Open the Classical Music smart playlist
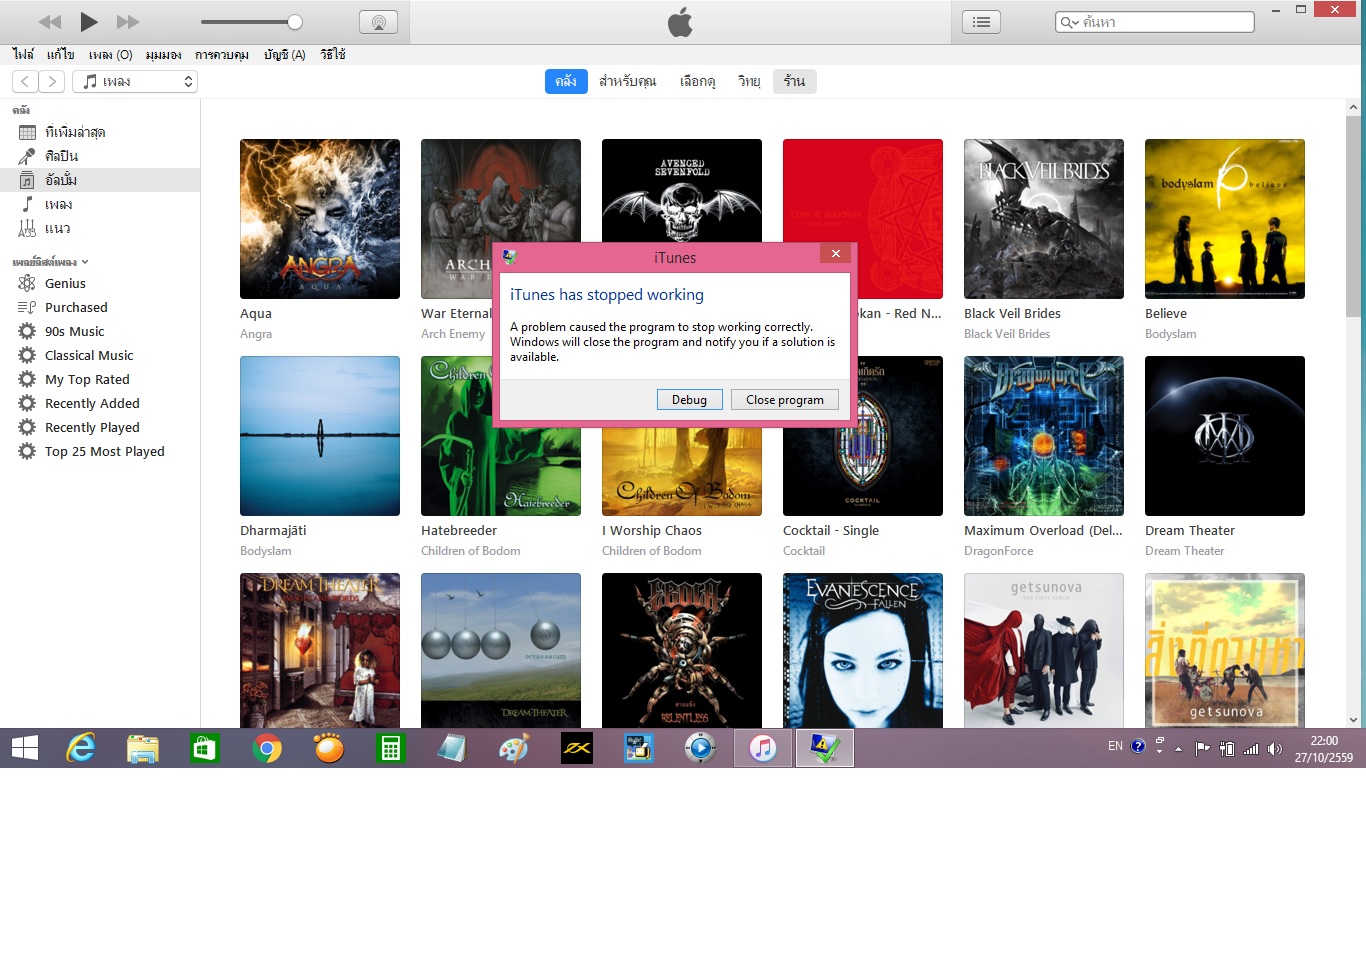The width and height of the screenshot is (1366, 958). [89, 355]
